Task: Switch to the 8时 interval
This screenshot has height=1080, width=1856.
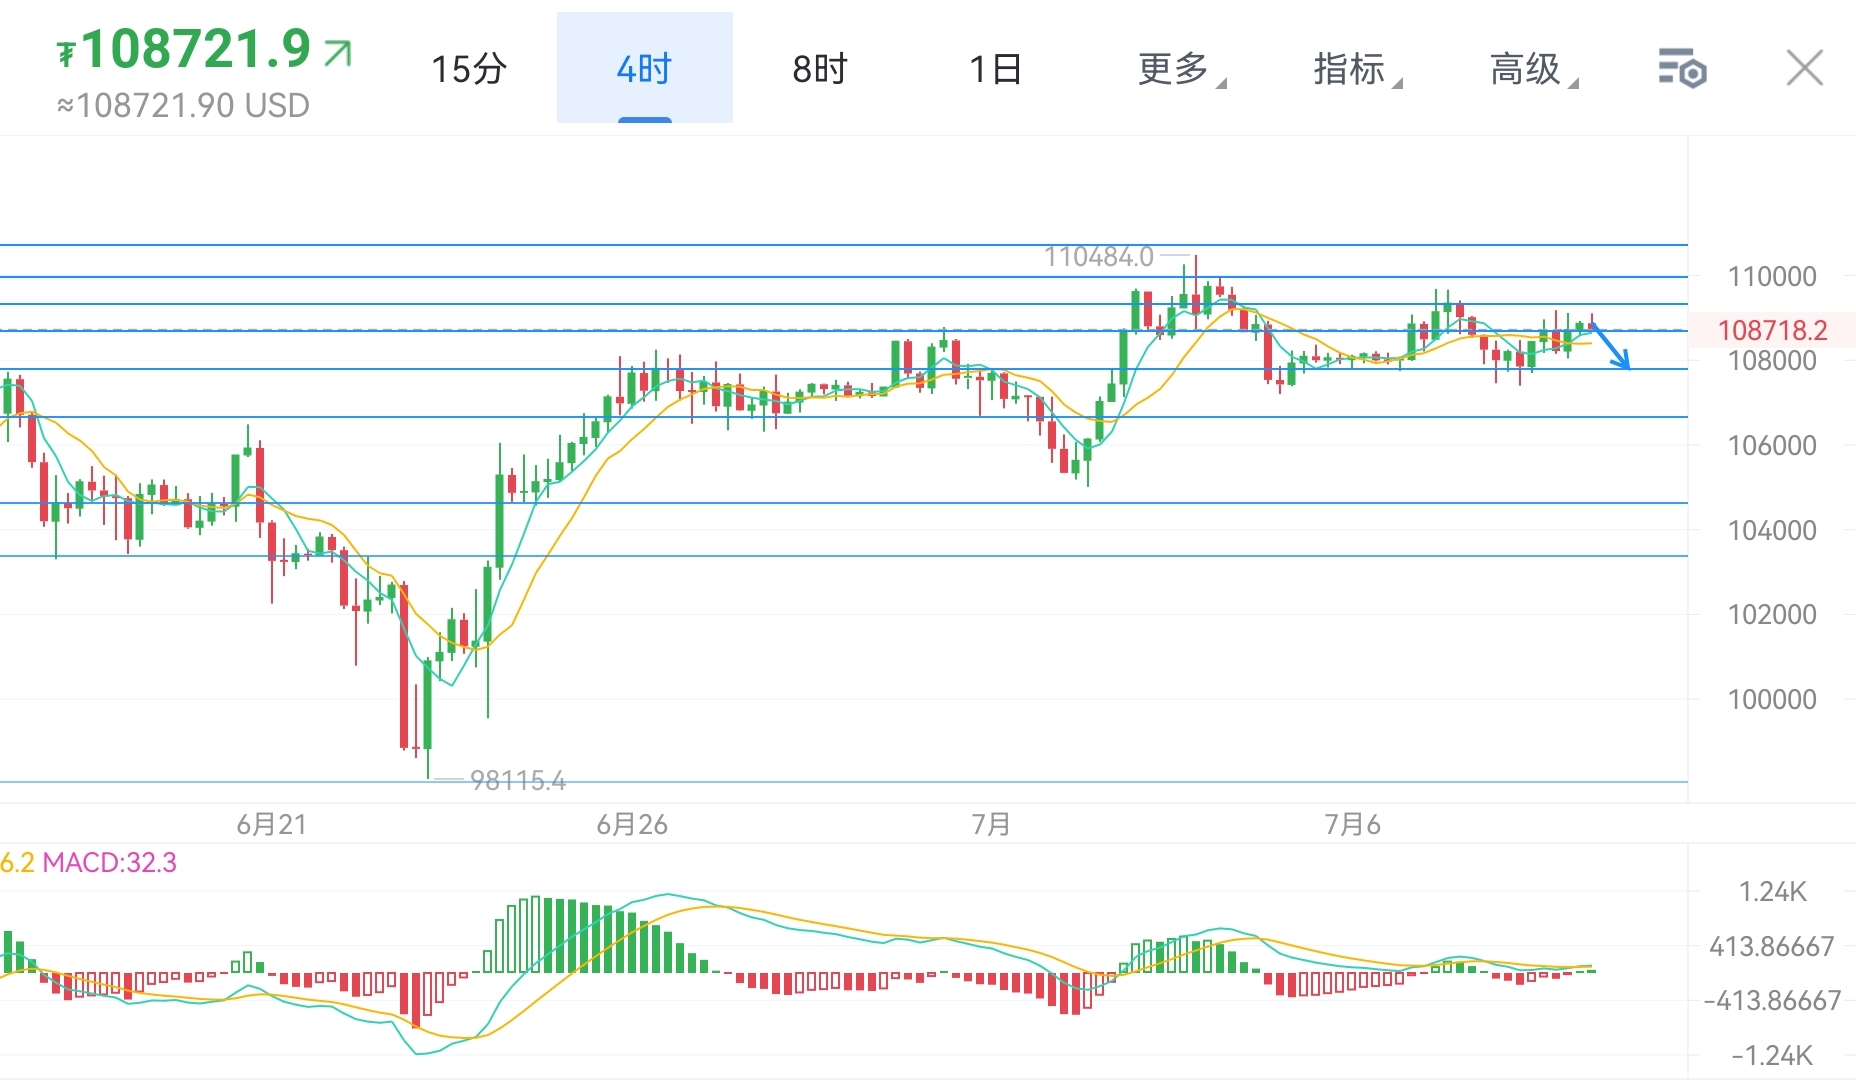Action: click(x=820, y=69)
